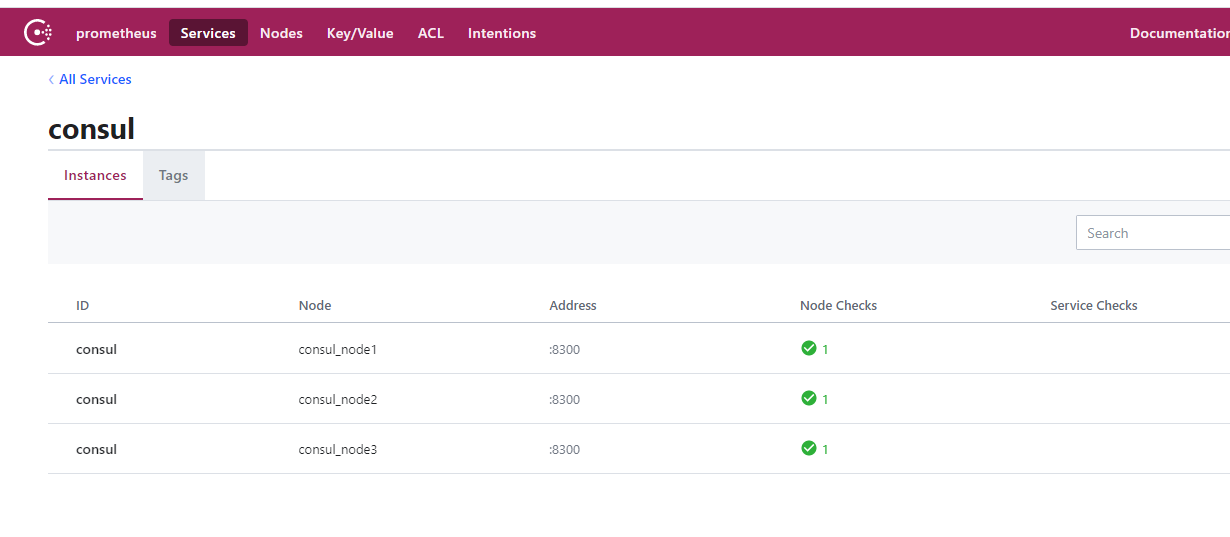Switch to the Instances tab
The width and height of the screenshot is (1230, 537).
95,175
